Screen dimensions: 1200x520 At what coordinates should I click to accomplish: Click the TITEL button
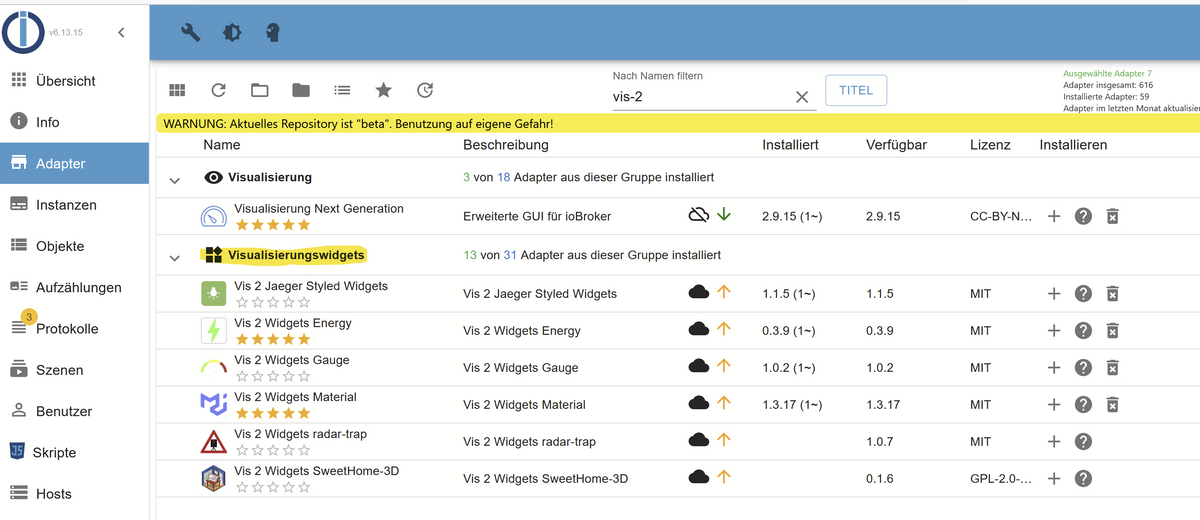[856, 90]
